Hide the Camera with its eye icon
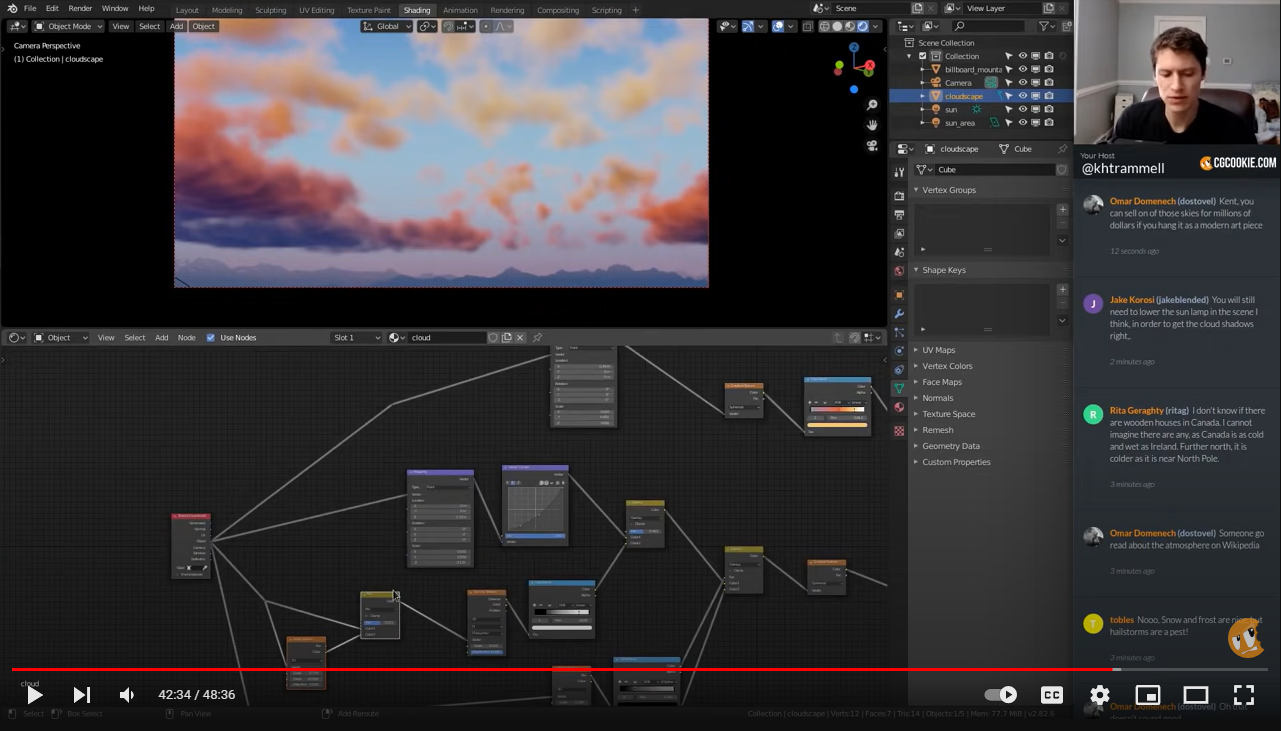Viewport: 1281px width, 731px height. (1022, 83)
